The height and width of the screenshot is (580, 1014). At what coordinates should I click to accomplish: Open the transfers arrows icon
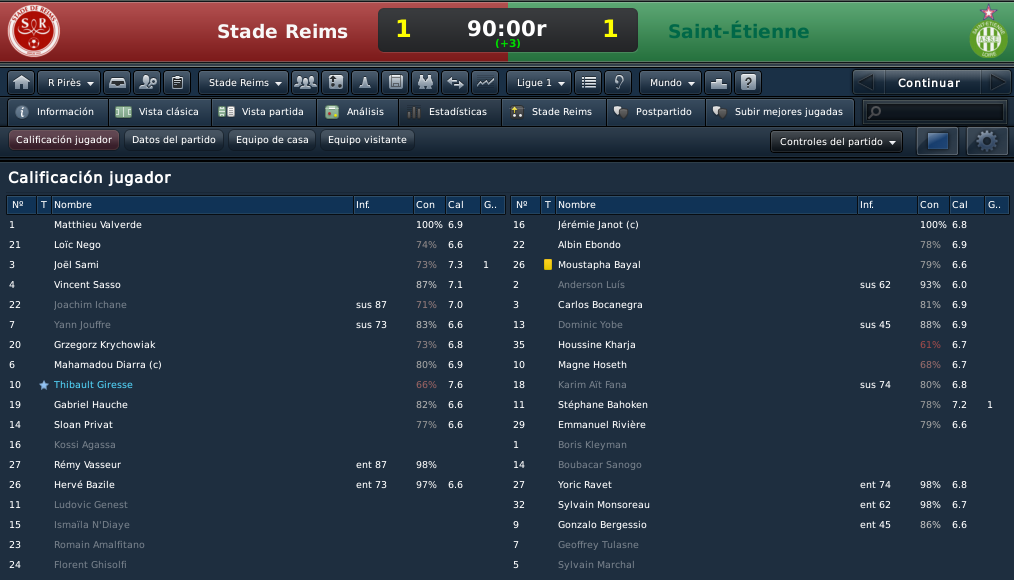point(455,83)
